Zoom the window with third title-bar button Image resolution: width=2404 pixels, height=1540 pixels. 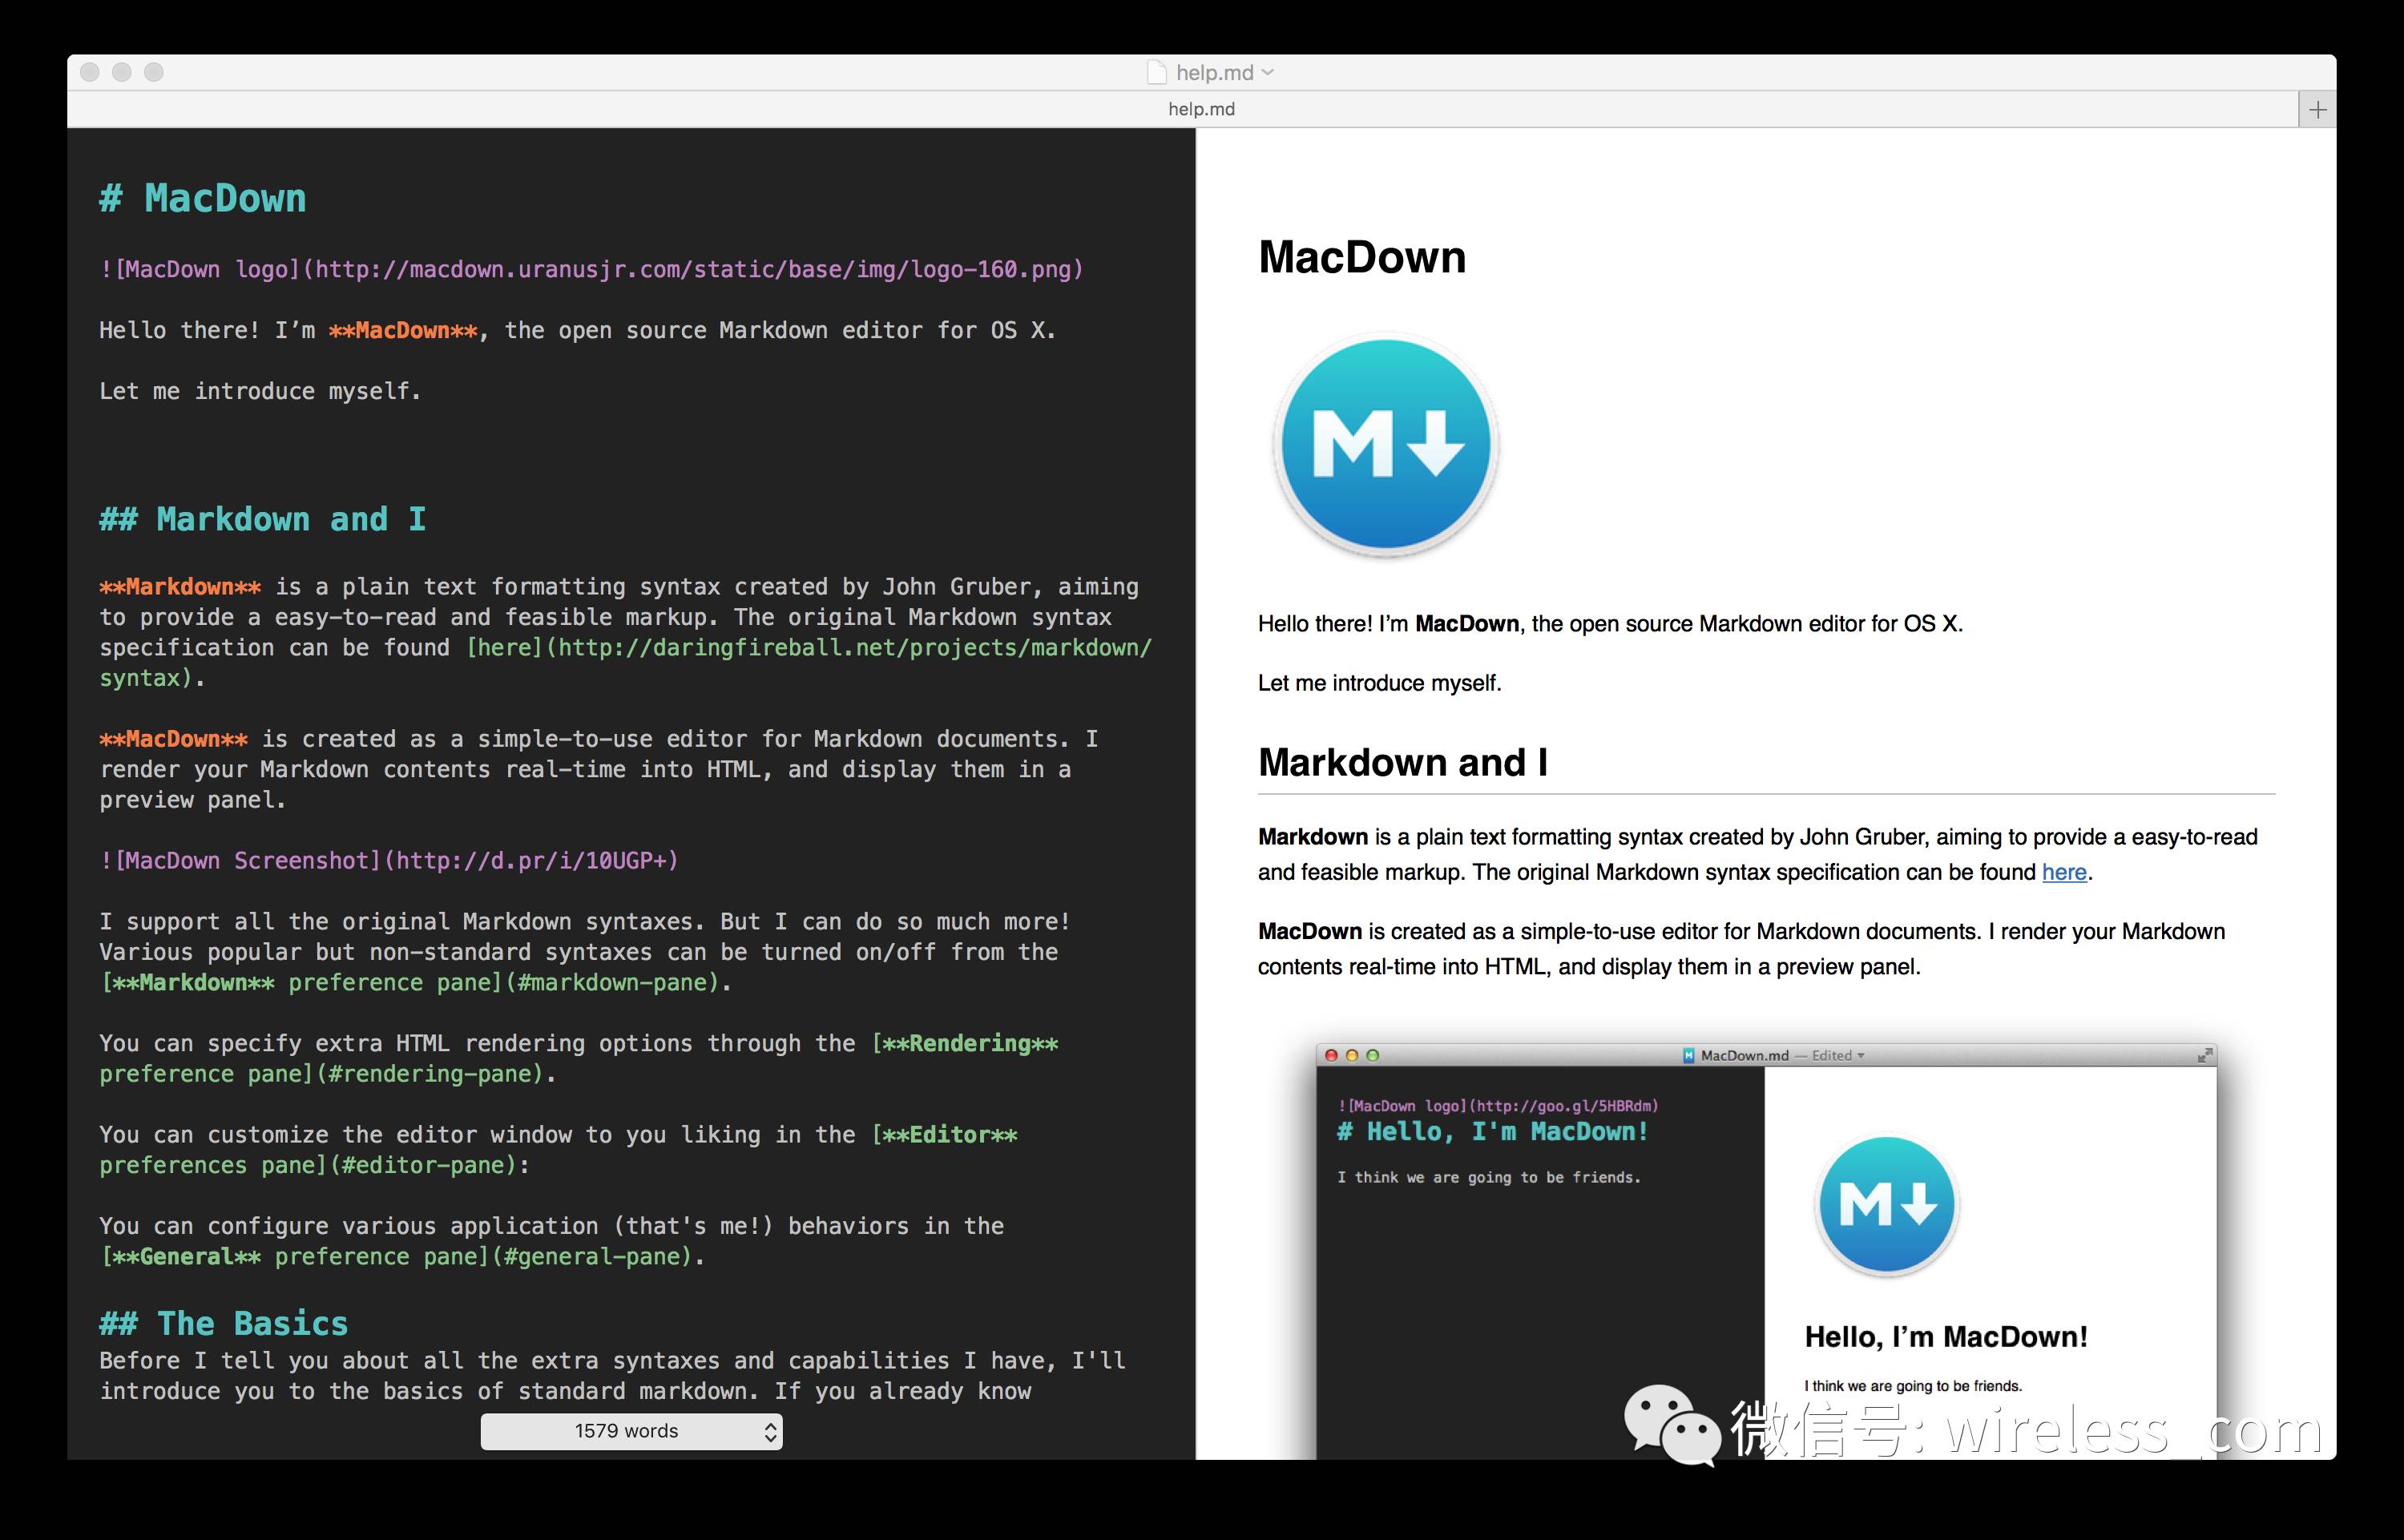tap(154, 72)
